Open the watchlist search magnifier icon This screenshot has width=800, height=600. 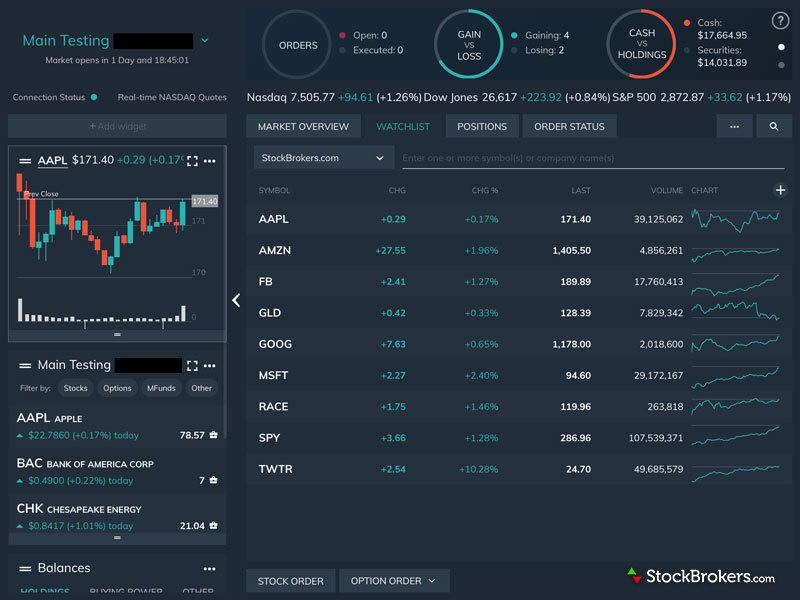point(774,127)
